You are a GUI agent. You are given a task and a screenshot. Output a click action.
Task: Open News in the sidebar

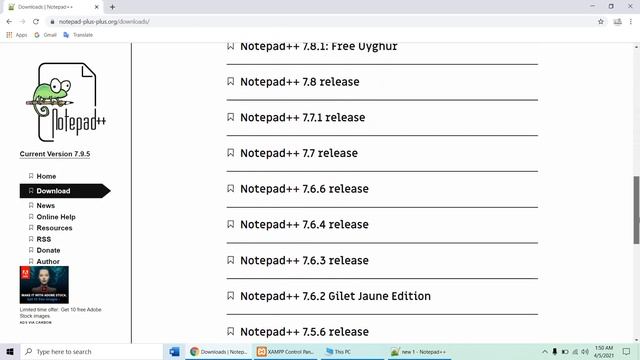coord(45,206)
